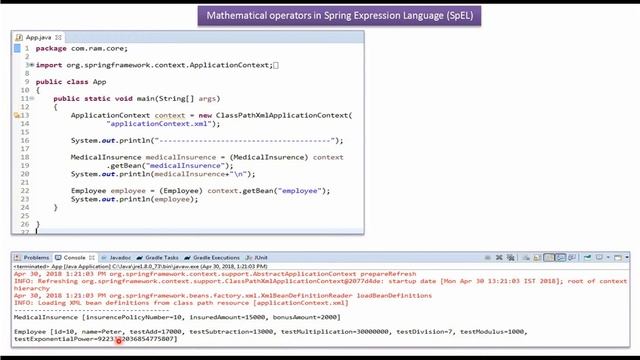Close the App.java editor tab
The height and width of the screenshot is (360, 640).
(58, 37)
